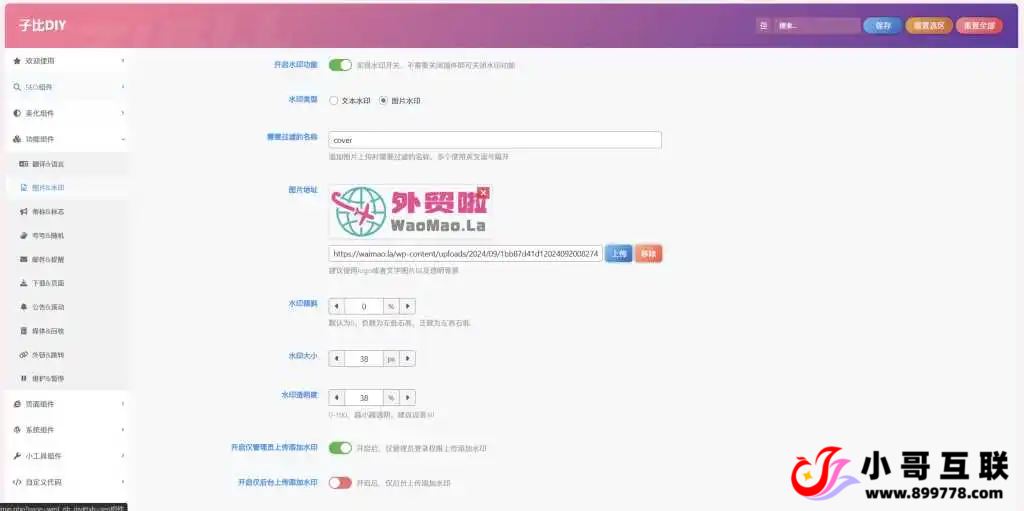
Task: Click the link icon for 外链&跳转
Action: pos(23,355)
